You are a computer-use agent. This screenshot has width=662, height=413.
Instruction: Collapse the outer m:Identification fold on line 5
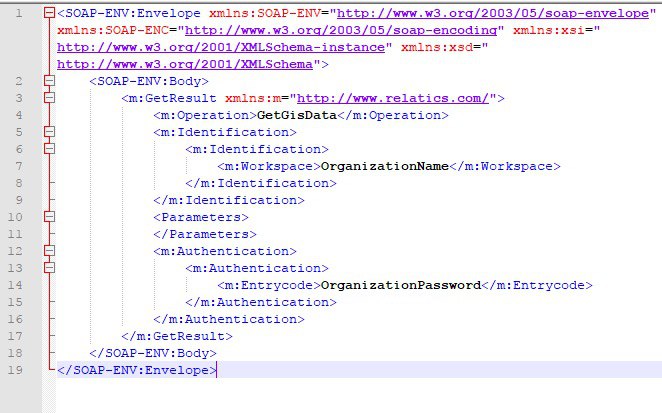coord(49,132)
